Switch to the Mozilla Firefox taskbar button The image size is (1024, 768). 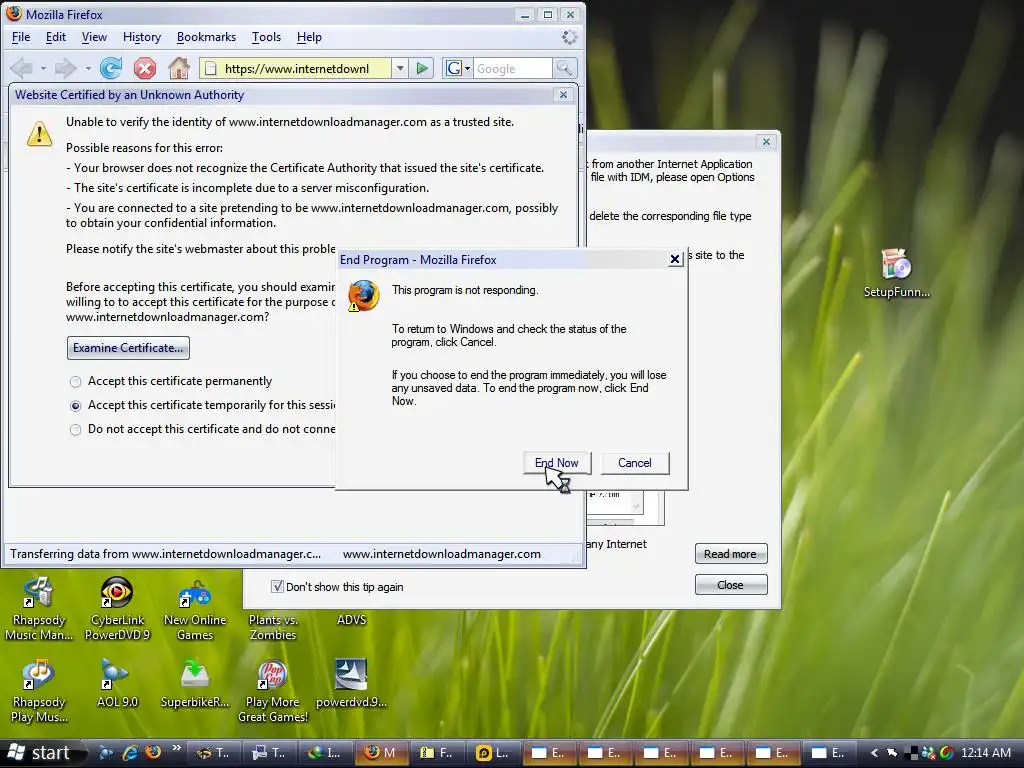click(382, 753)
